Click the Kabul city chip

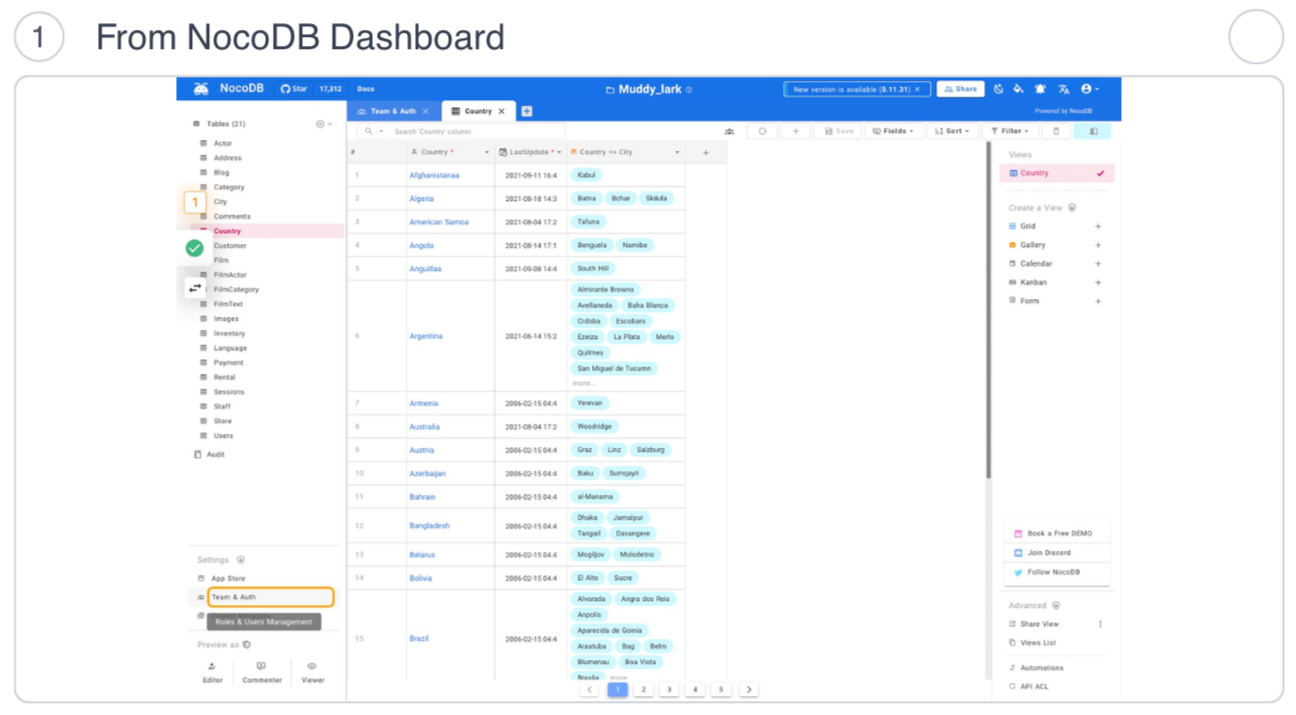click(586, 175)
